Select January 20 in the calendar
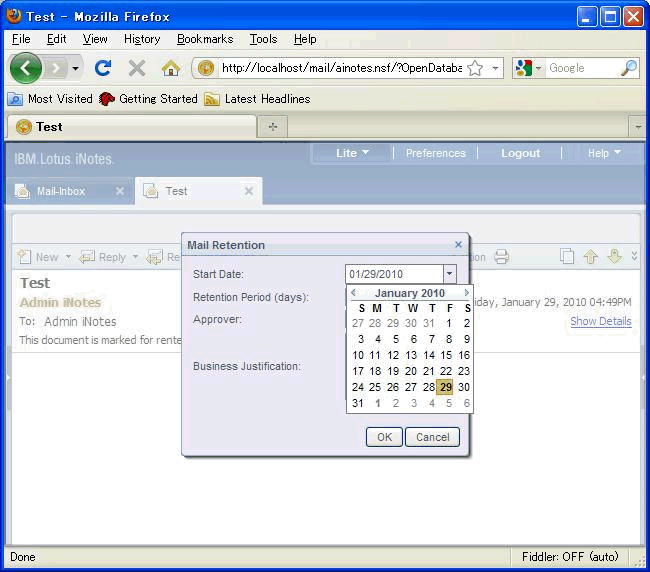This screenshot has height=572, width=650. [411, 371]
